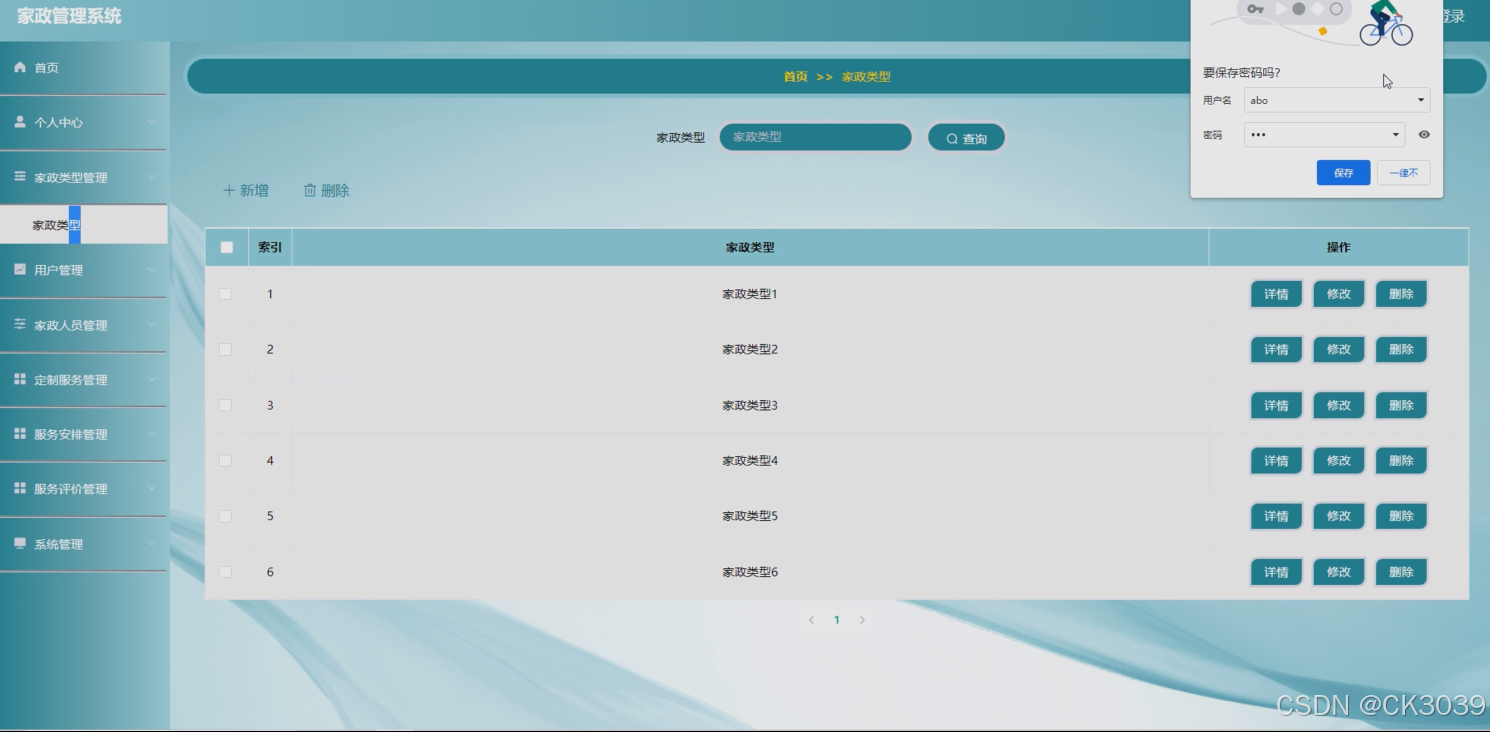Expand the 系统管理 menu chevron
Image resolution: width=1490 pixels, height=732 pixels.
coord(152,544)
